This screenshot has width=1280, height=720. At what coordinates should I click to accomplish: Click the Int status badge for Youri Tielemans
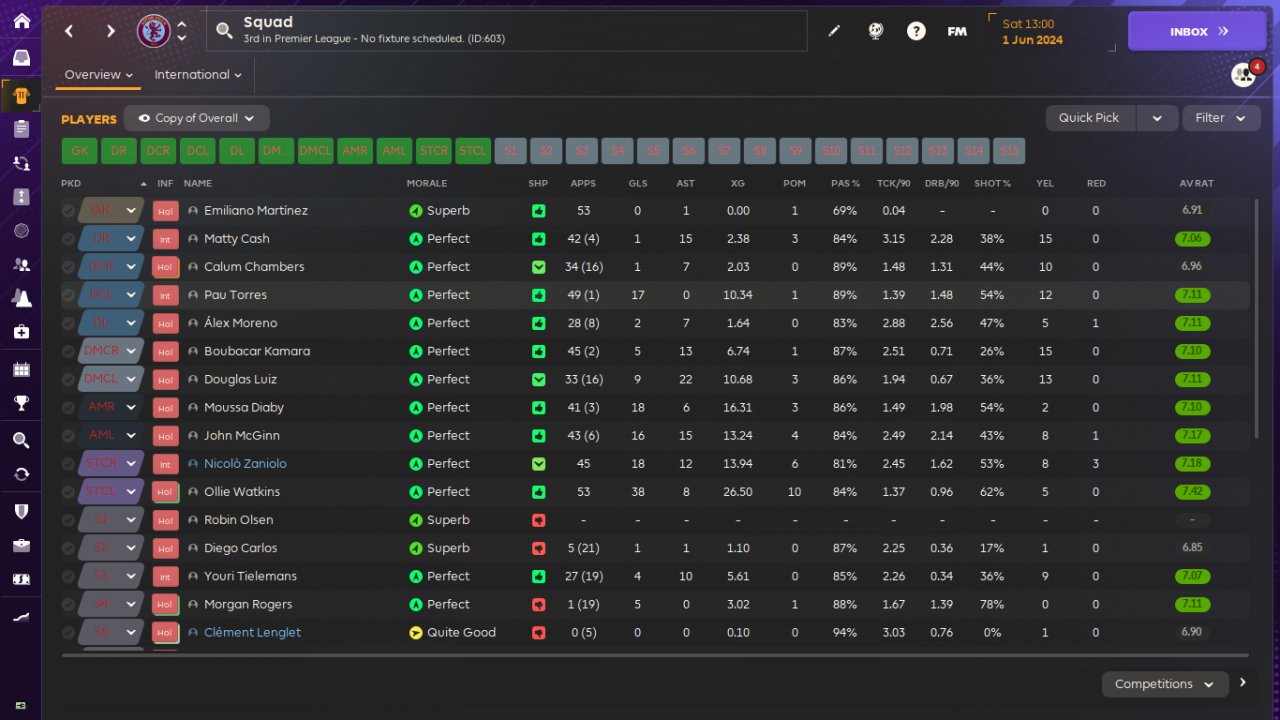click(x=165, y=576)
